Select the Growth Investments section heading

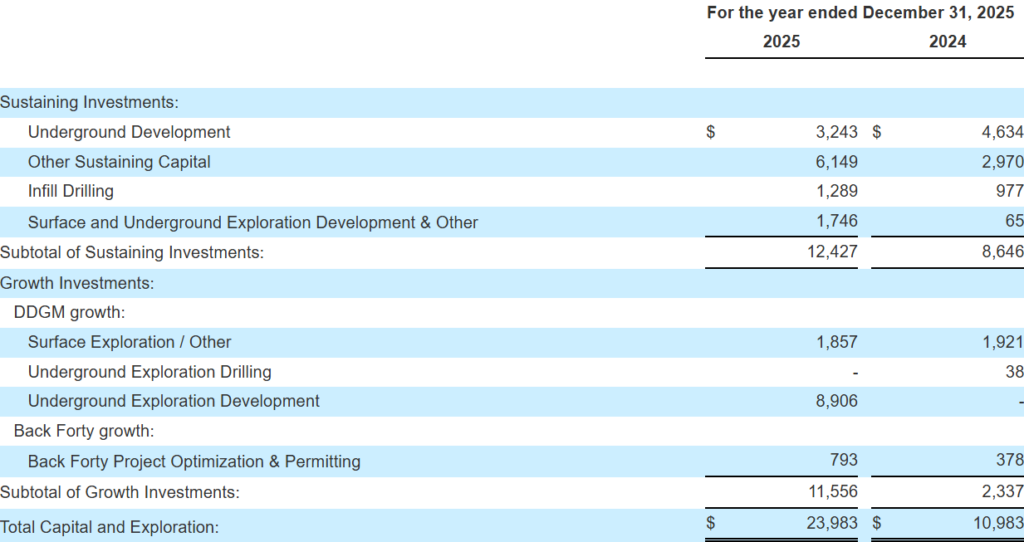pyautogui.click(x=77, y=283)
